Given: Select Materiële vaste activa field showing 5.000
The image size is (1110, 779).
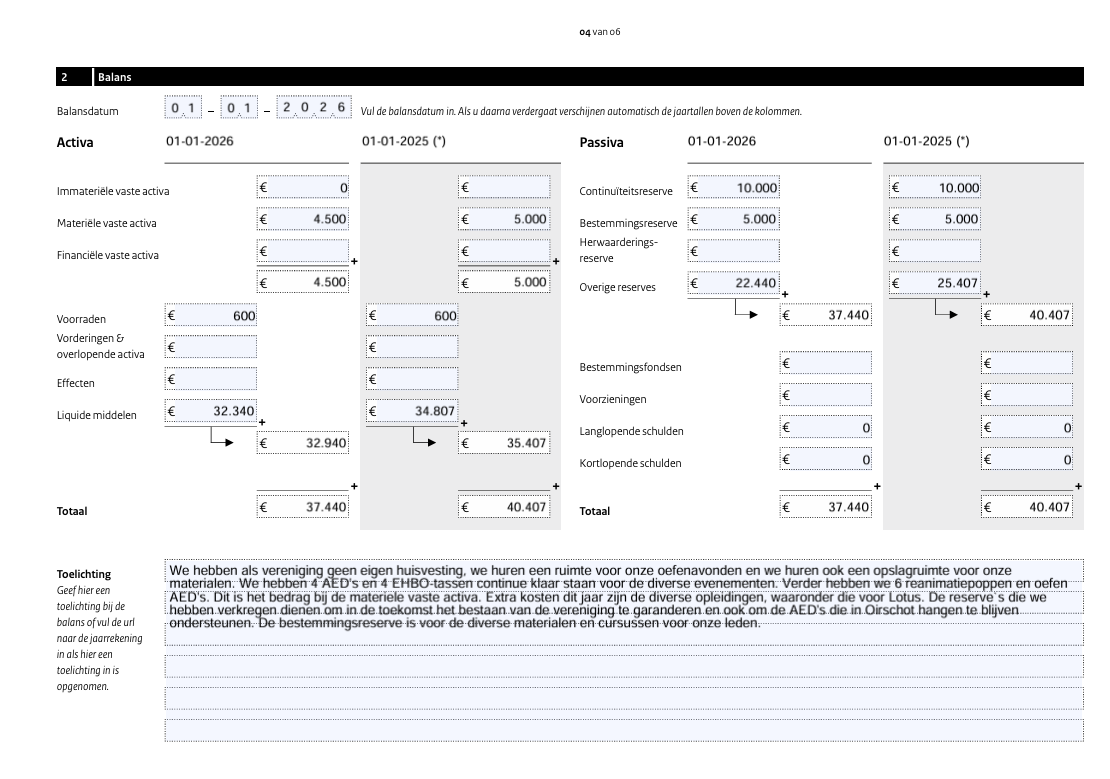Looking at the screenshot, I should [x=504, y=219].
